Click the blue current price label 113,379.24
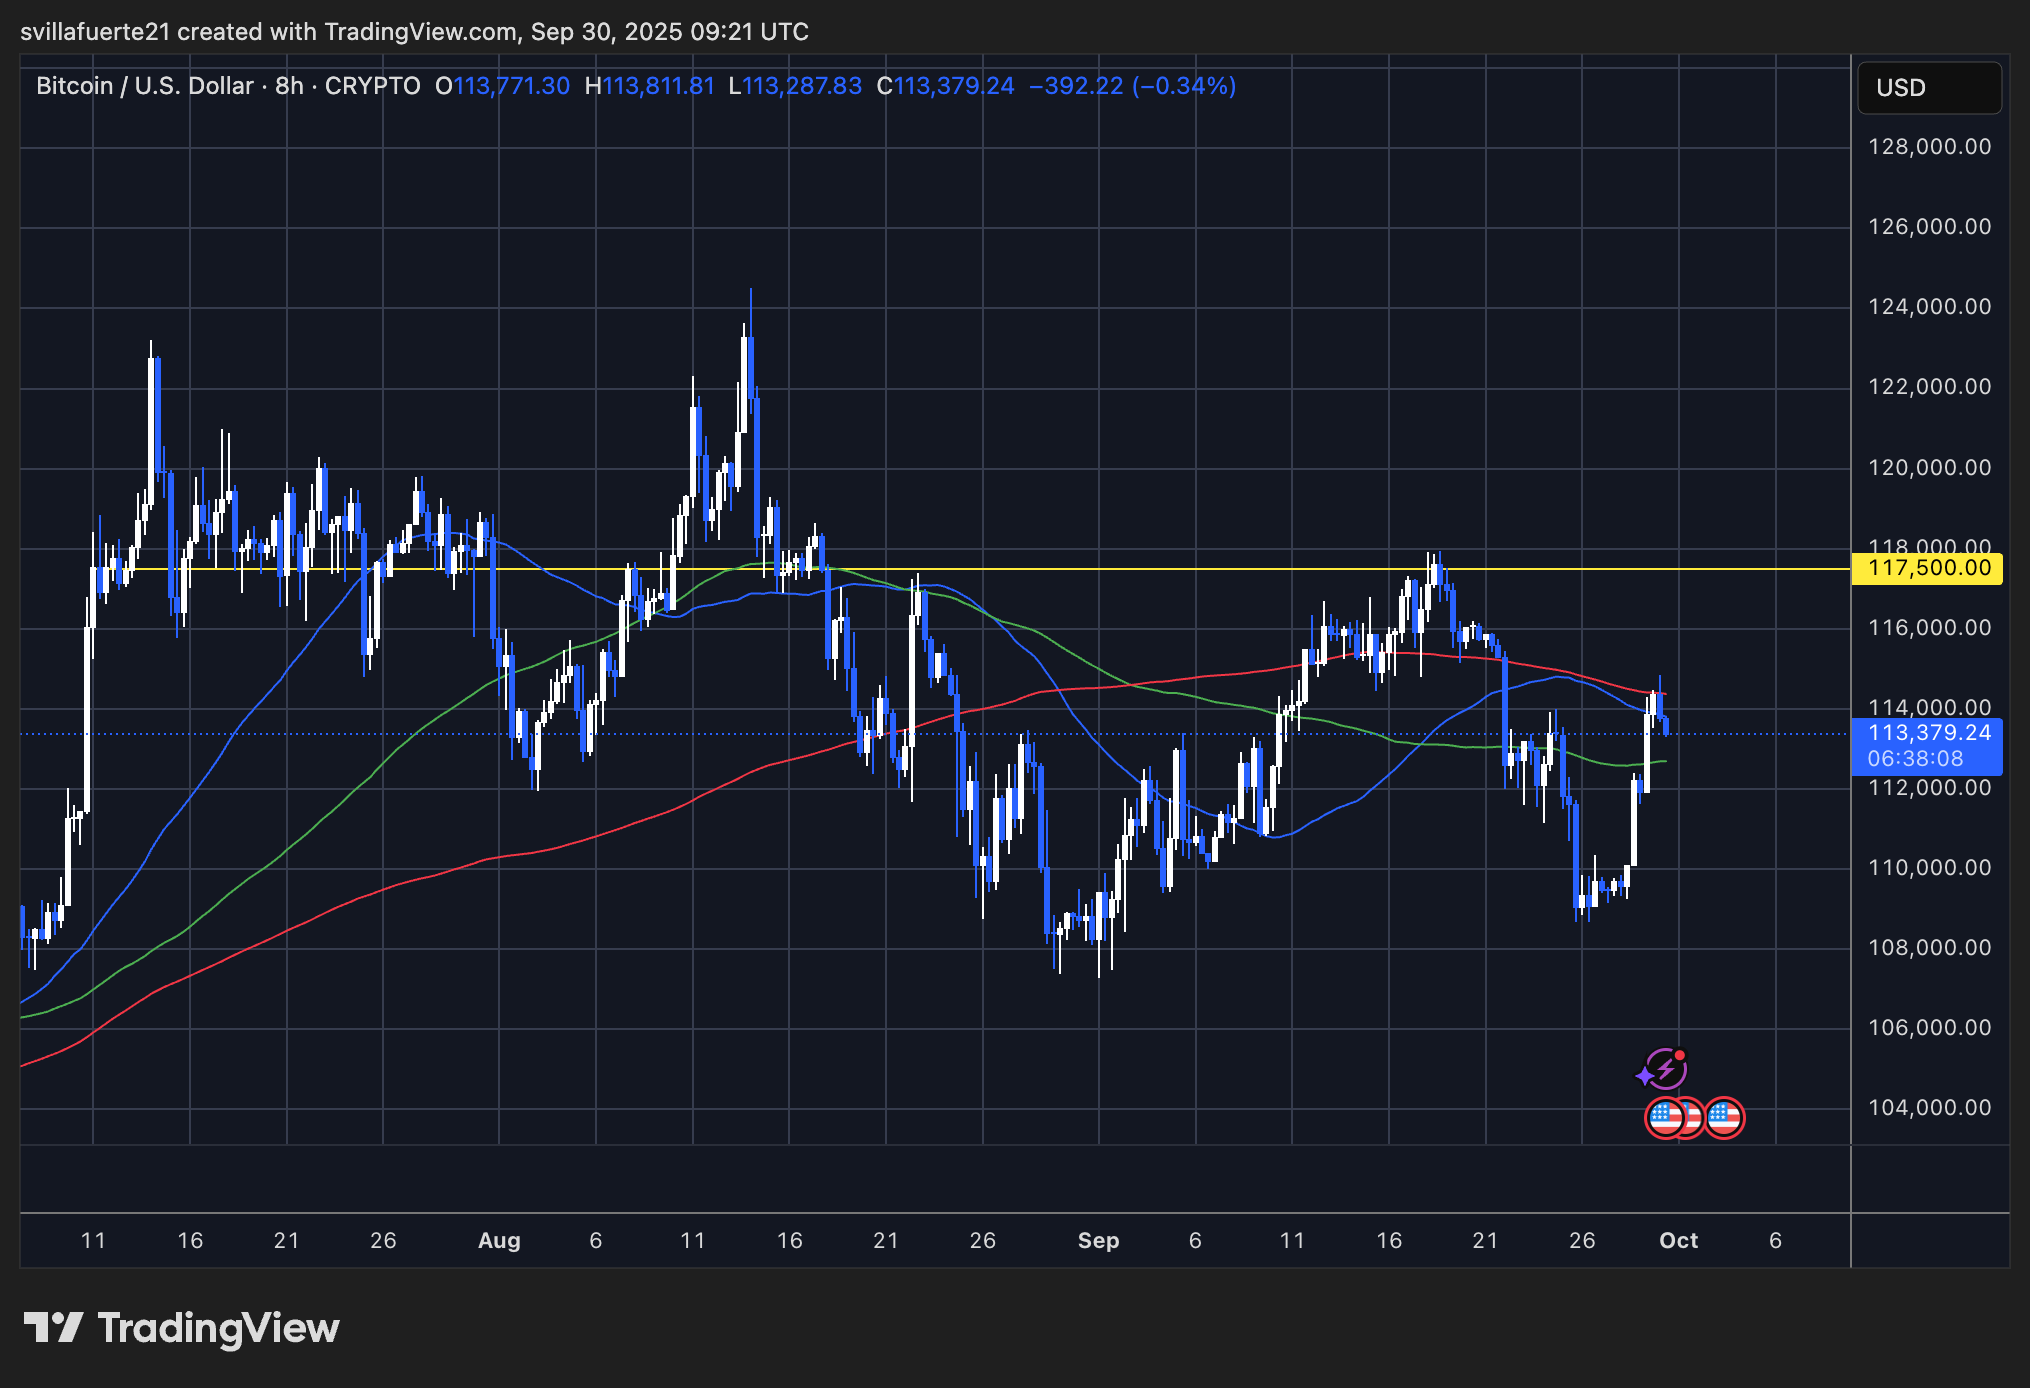The image size is (2030, 1388). tap(1930, 733)
